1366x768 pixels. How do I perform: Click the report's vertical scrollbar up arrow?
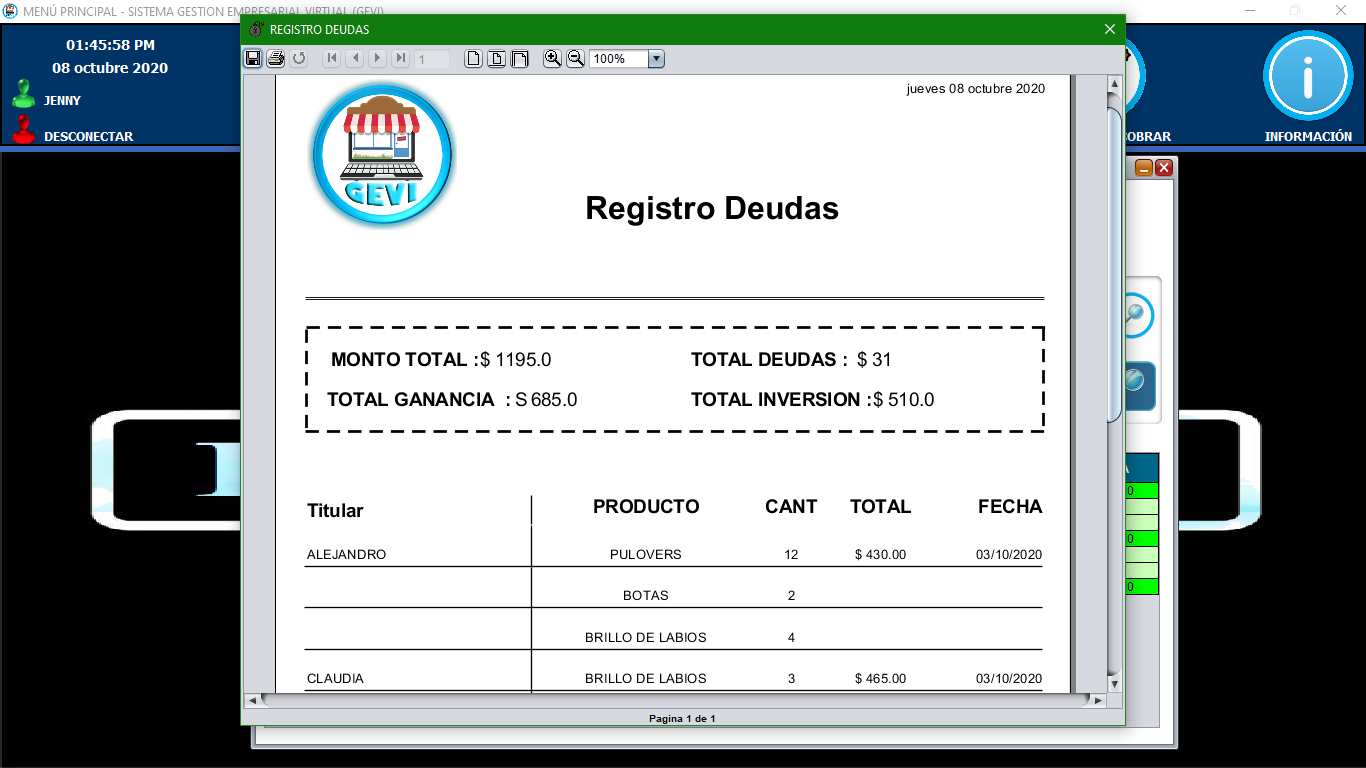1114,85
